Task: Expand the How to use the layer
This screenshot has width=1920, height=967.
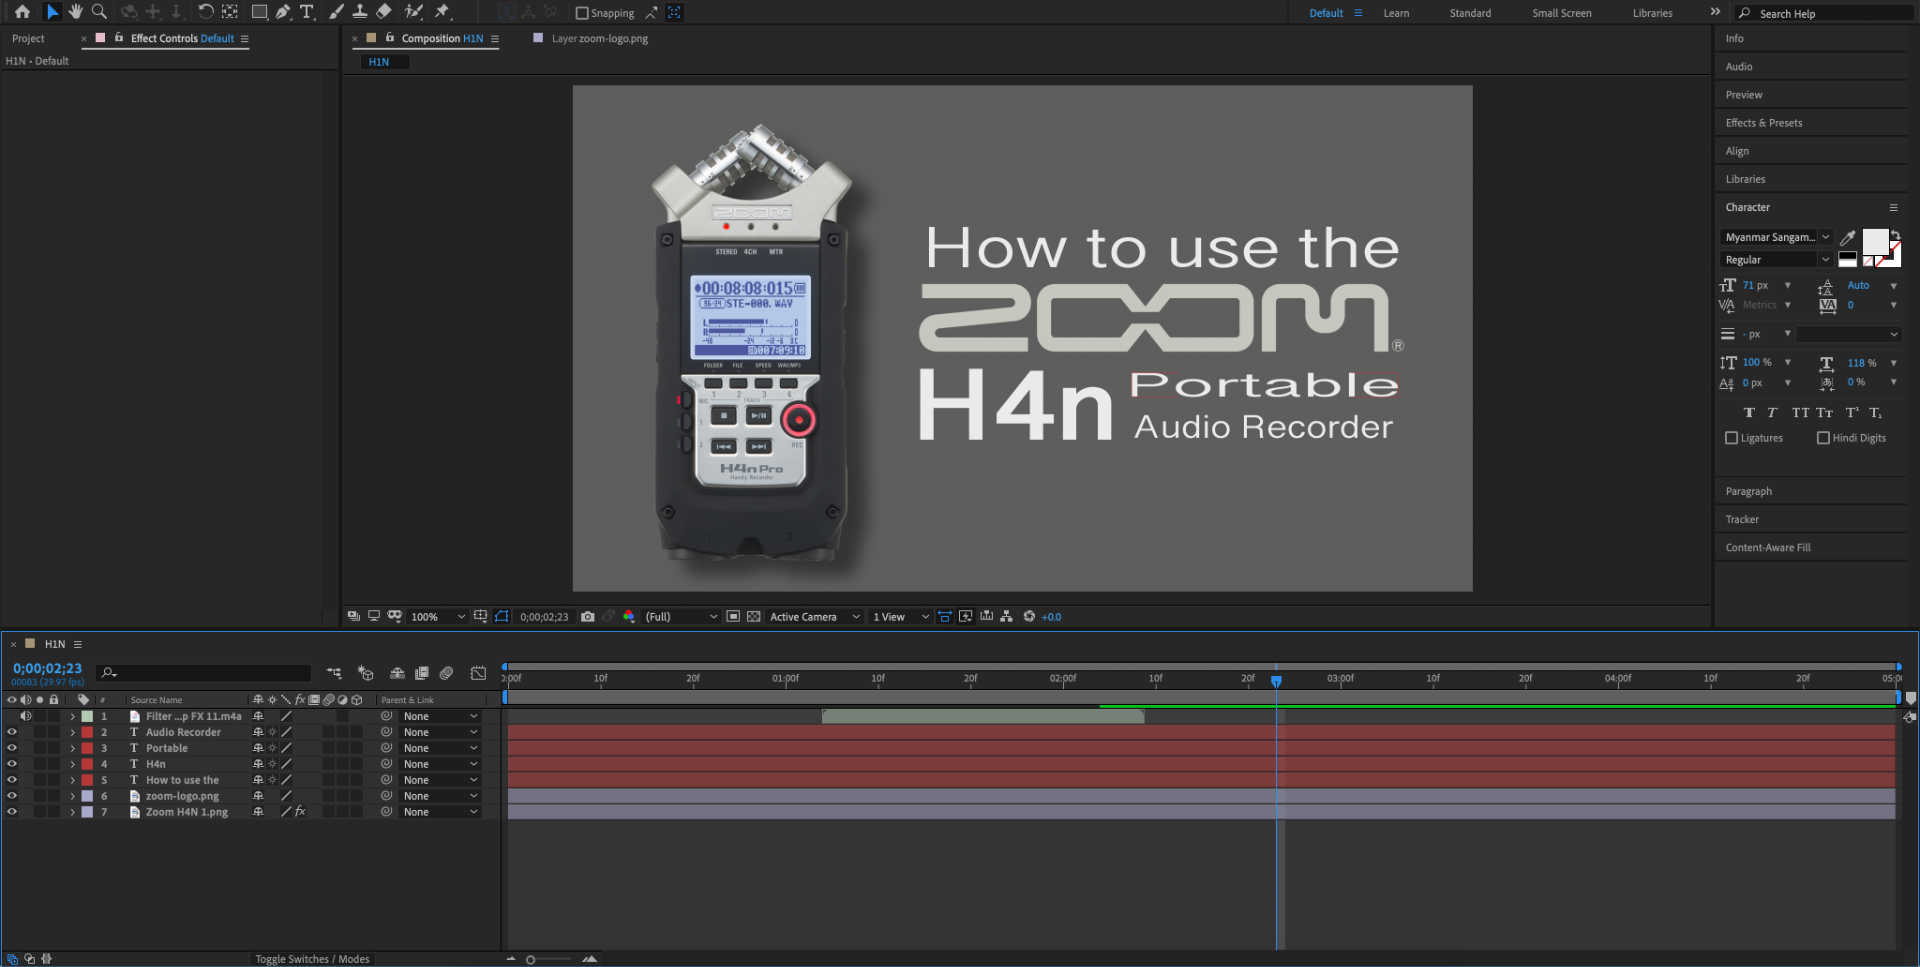Action: point(72,780)
